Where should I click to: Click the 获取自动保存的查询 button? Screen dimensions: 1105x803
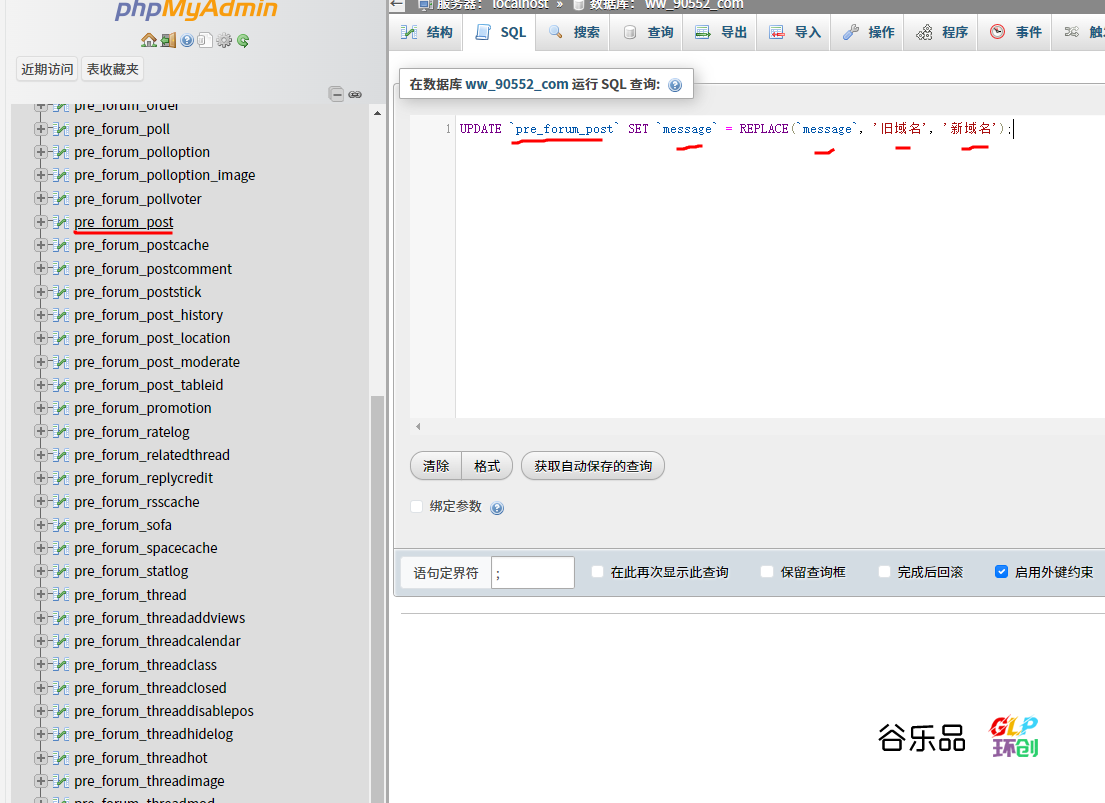coord(592,465)
